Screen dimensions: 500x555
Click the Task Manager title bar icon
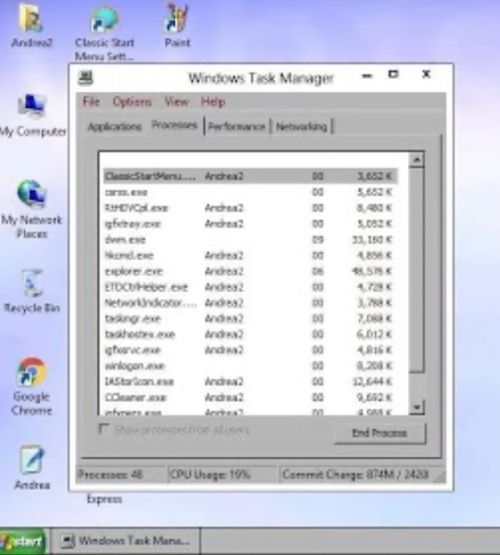[86, 78]
